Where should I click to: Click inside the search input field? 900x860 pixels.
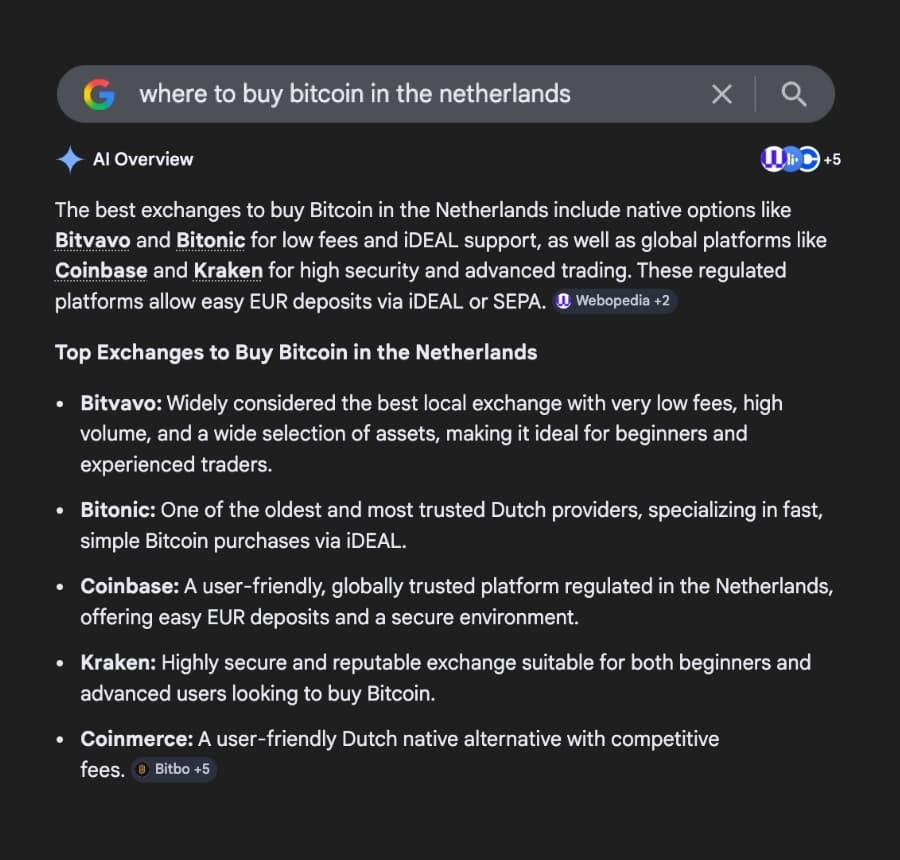(x=400, y=93)
